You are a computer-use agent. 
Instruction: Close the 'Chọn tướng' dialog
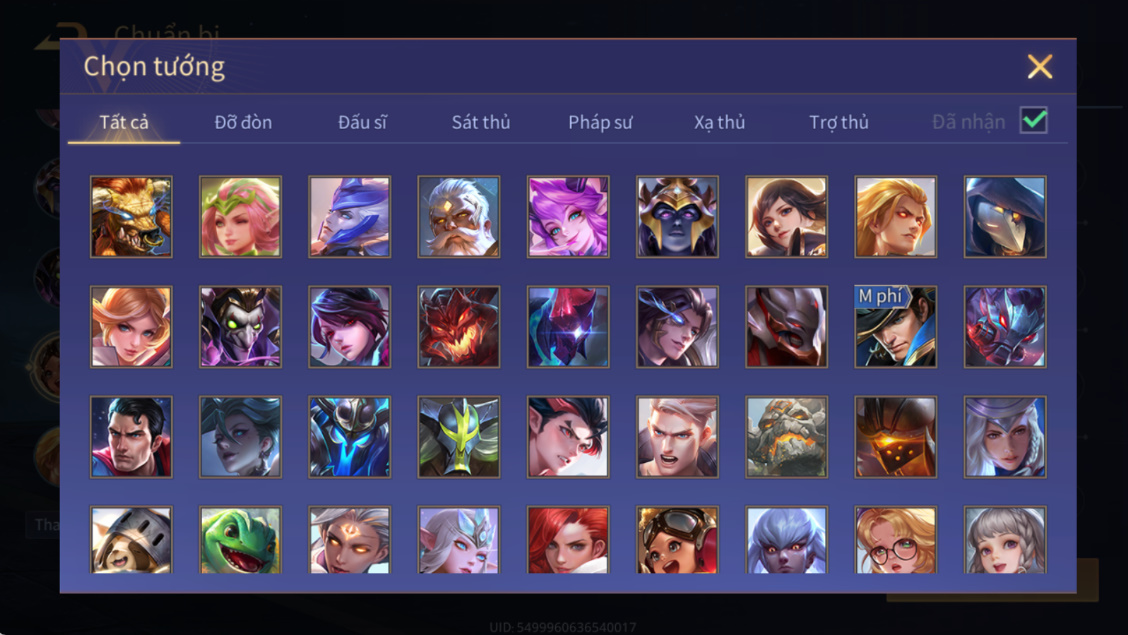click(1040, 66)
